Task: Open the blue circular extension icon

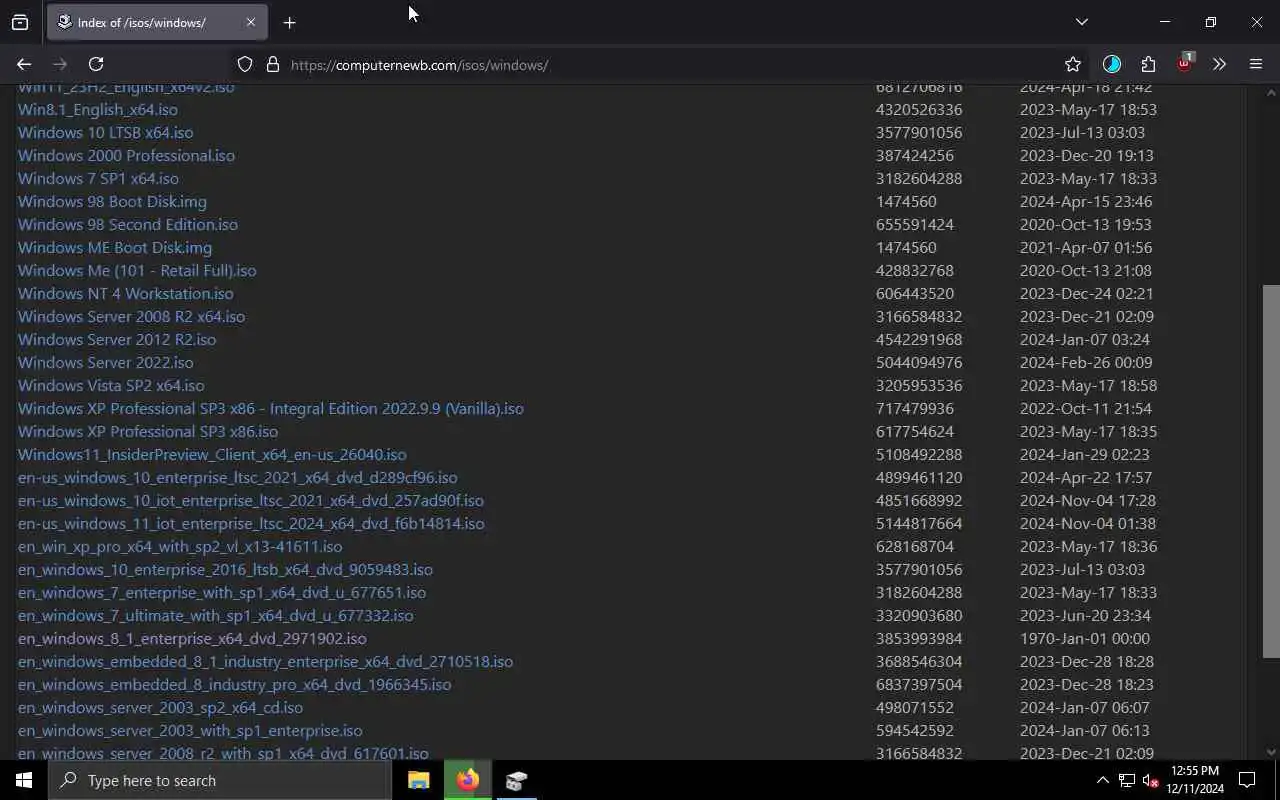Action: [x=1112, y=64]
